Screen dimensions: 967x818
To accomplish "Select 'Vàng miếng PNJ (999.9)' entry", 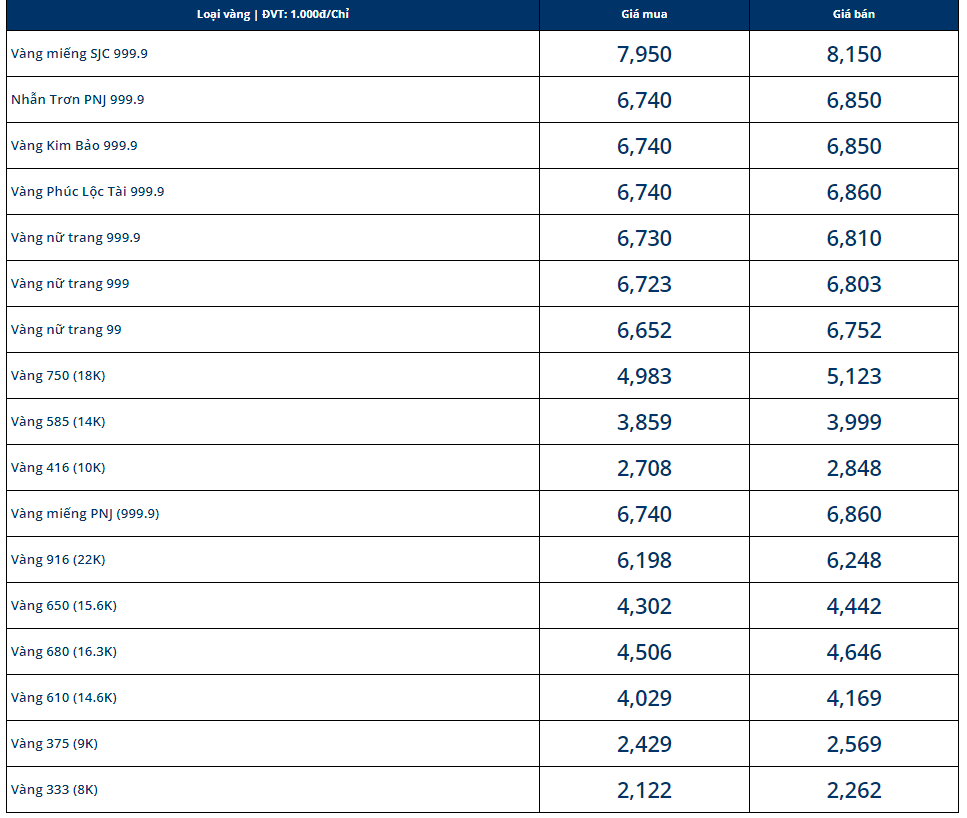I will click(x=85, y=514).
